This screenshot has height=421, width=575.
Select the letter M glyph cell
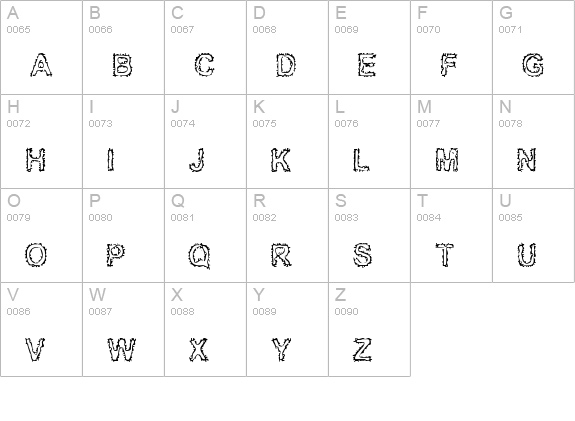click(451, 142)
